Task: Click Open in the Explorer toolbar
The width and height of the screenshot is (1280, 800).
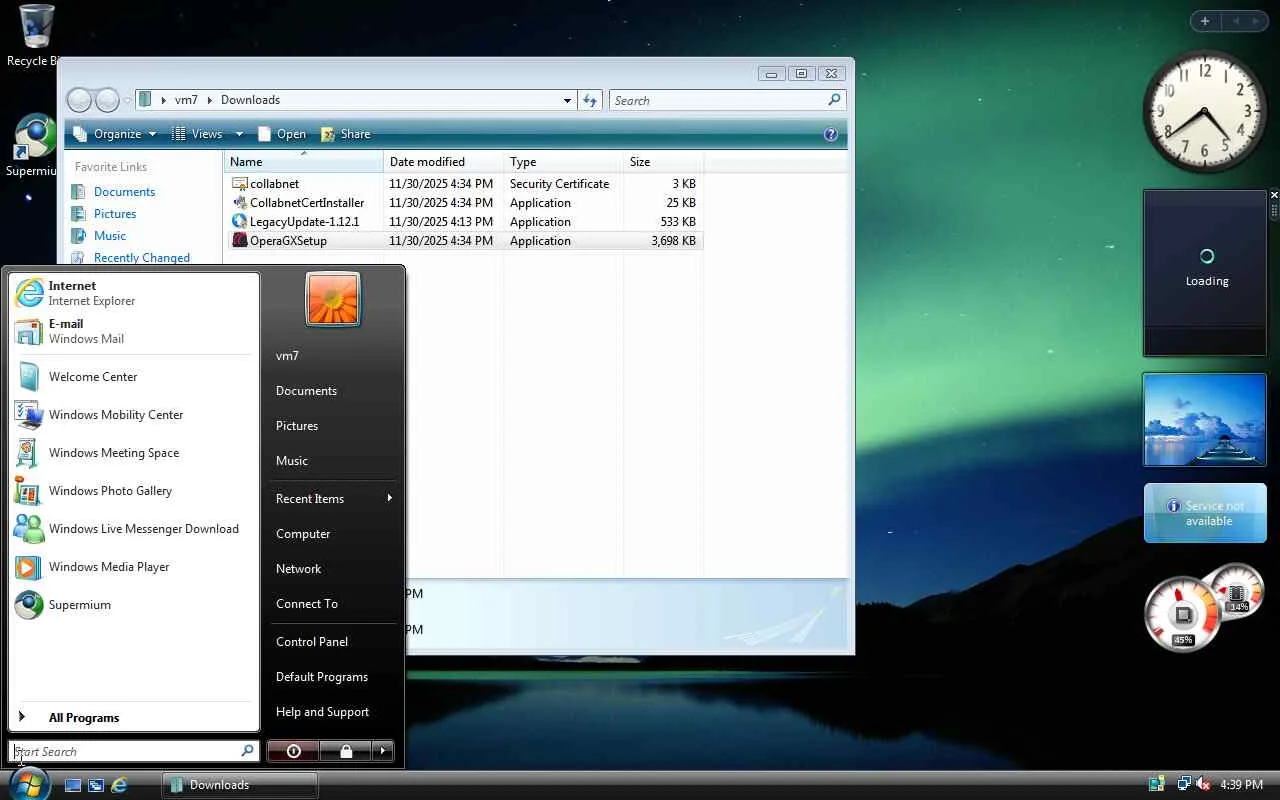Action: tap(282, 134)
